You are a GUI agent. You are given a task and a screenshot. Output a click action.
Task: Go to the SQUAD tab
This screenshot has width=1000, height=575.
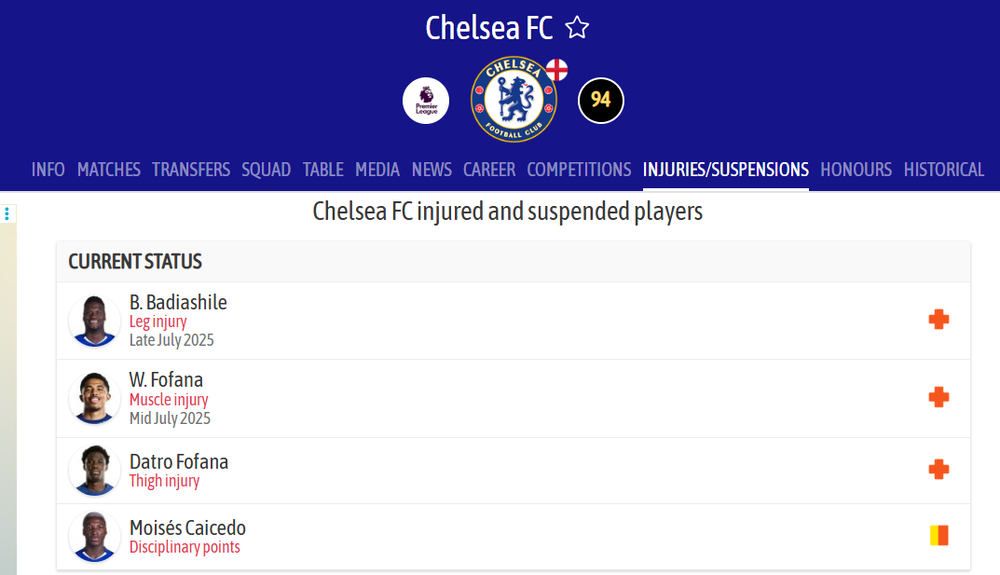(266, 170)
